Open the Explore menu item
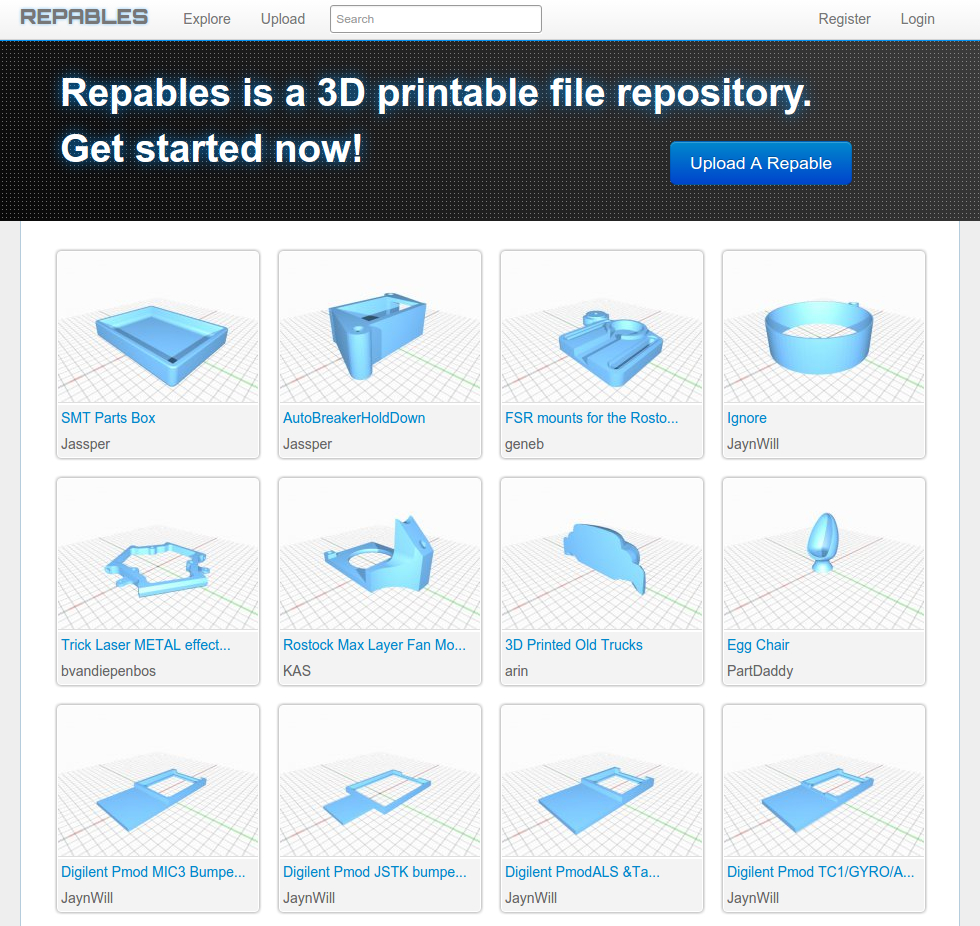 [x=207, y=19]
